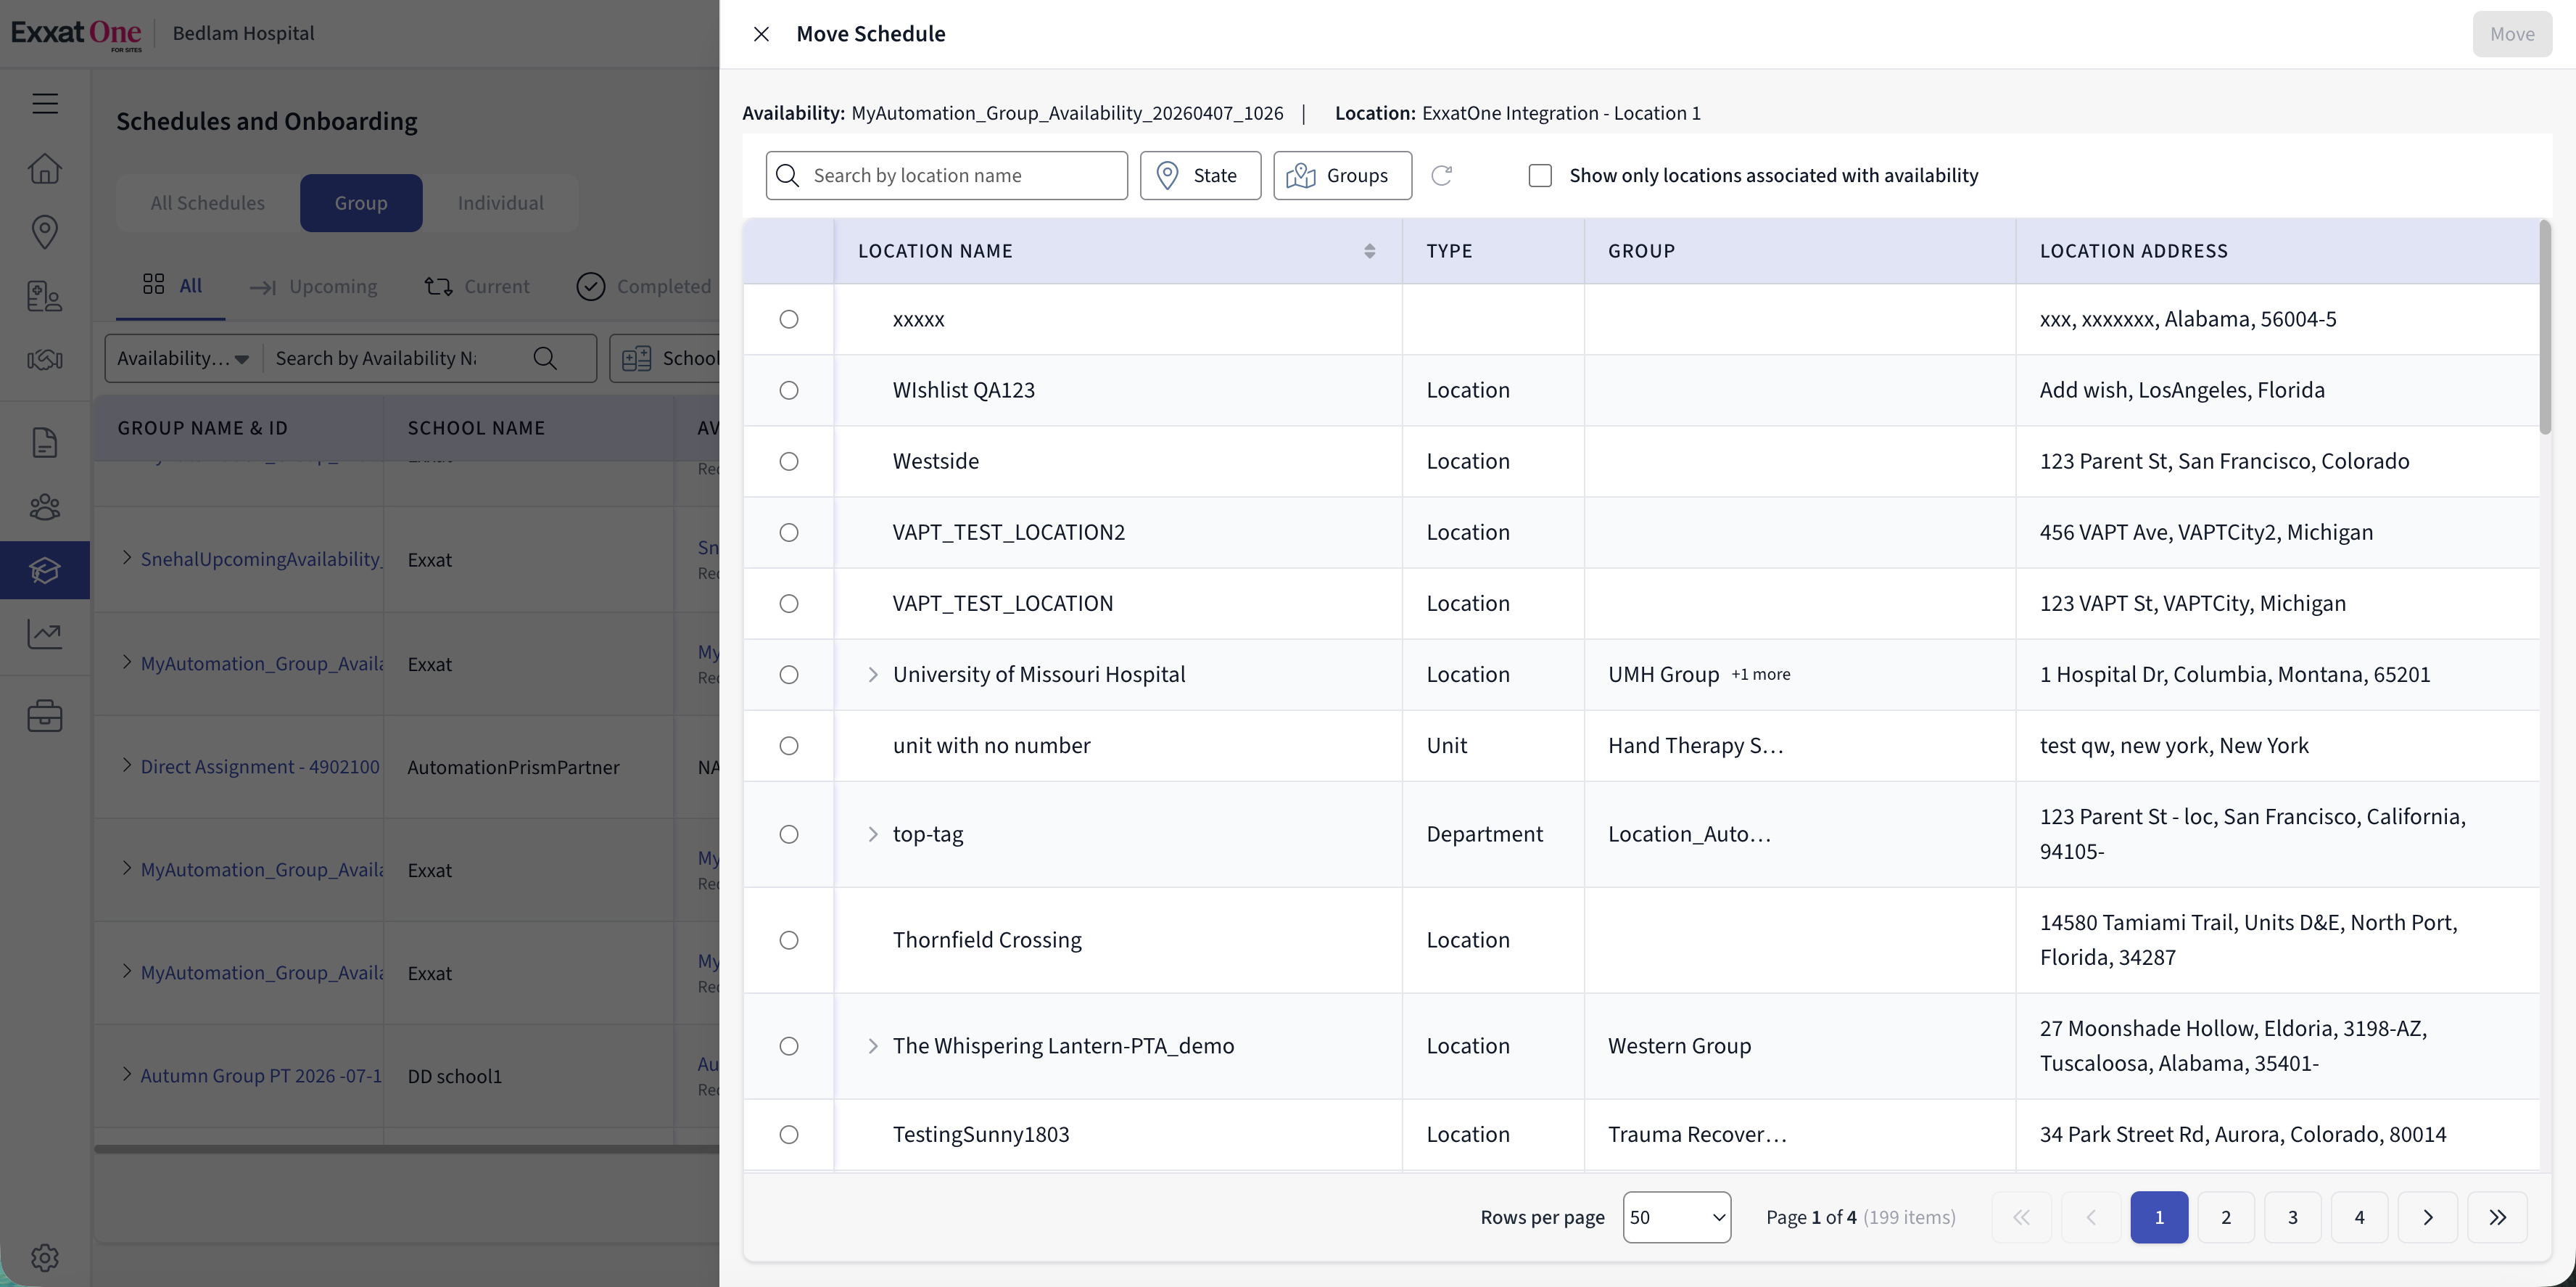This screenshot has height=1287, width=2576.
Task: Go to Home icon in sidebar
Action: click(x=45, y=168)
